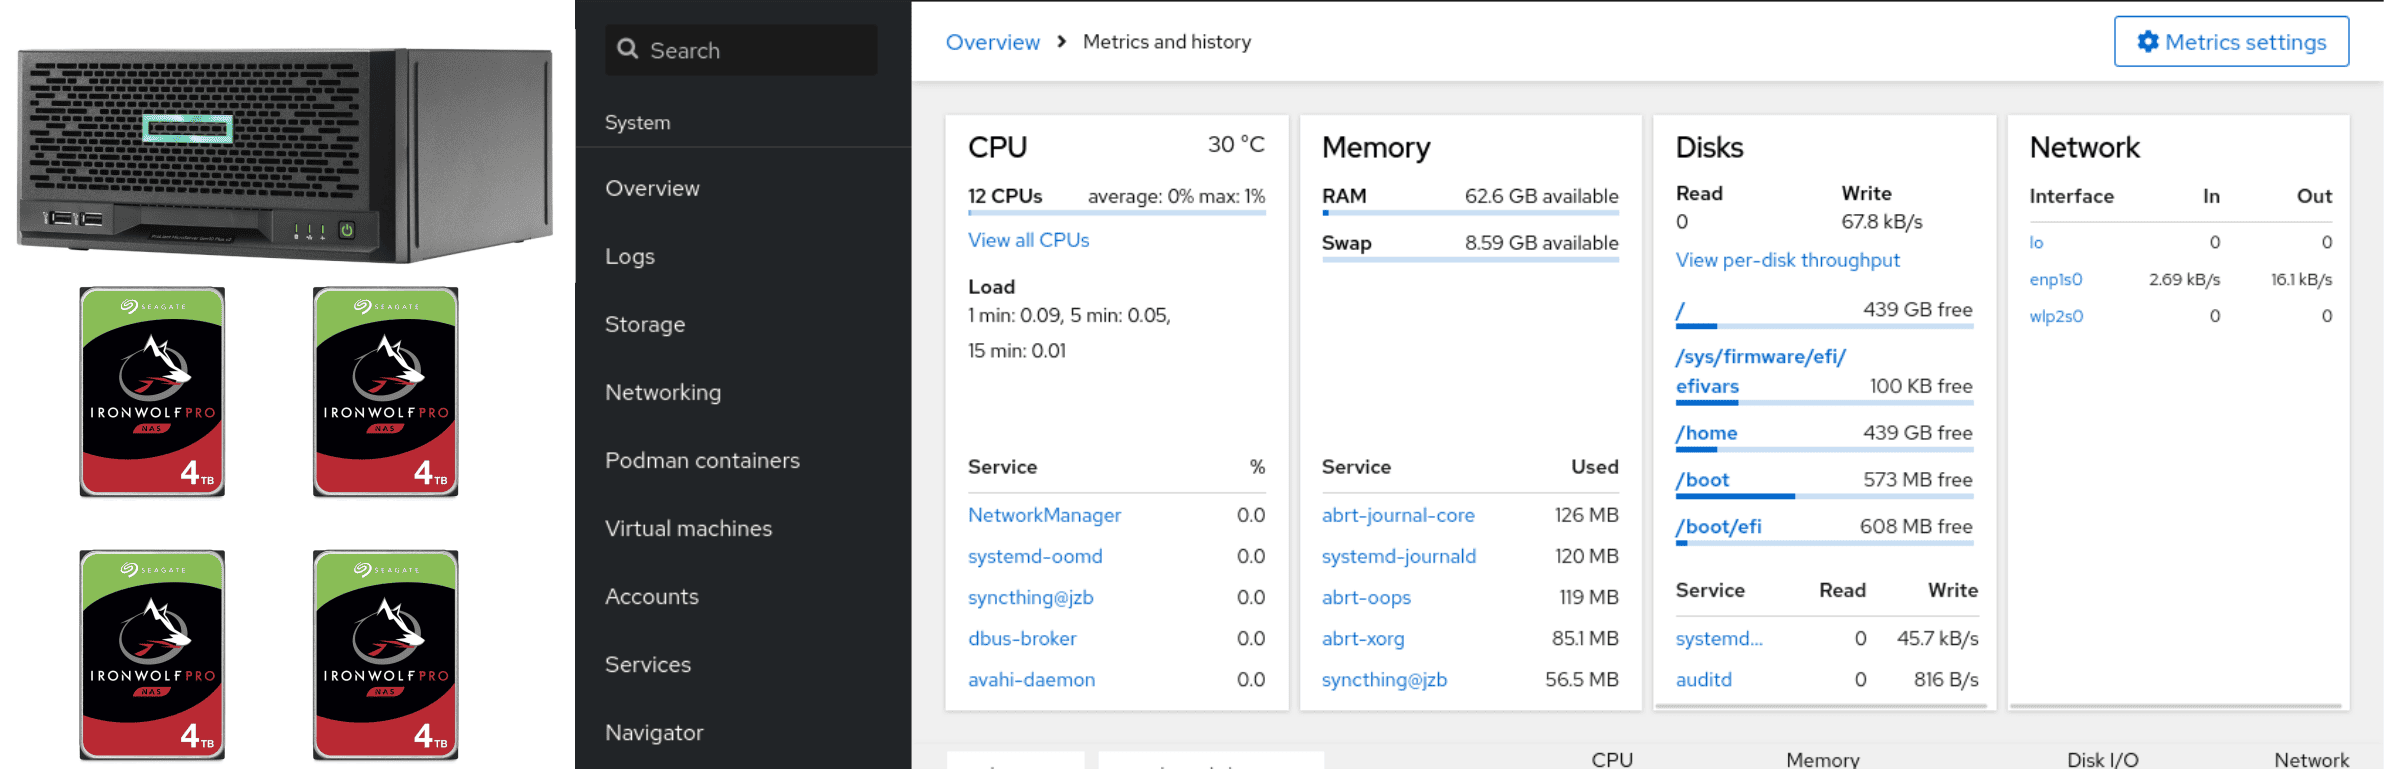Open the View all CPUs link
Screen dimensions: 2388x781
(1028, 240)
